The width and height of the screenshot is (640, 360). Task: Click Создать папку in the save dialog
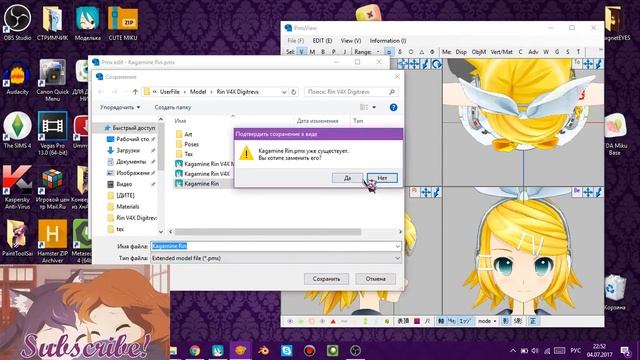[173, 107]
